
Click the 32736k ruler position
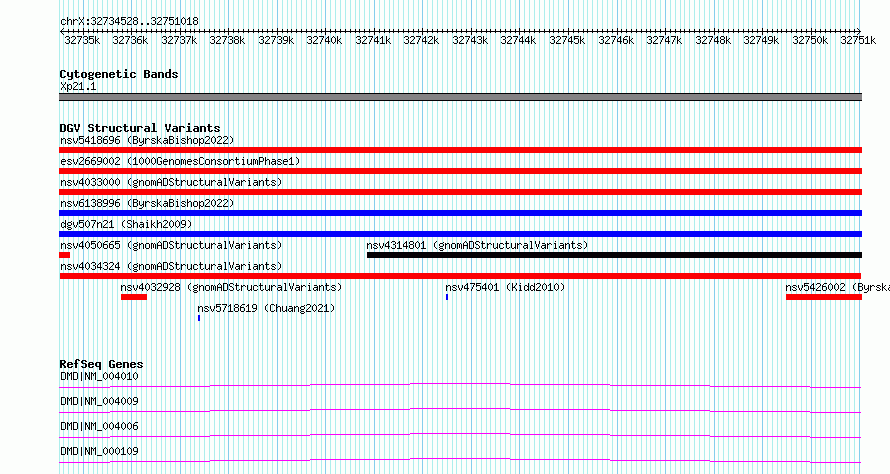tap(130, 40)
